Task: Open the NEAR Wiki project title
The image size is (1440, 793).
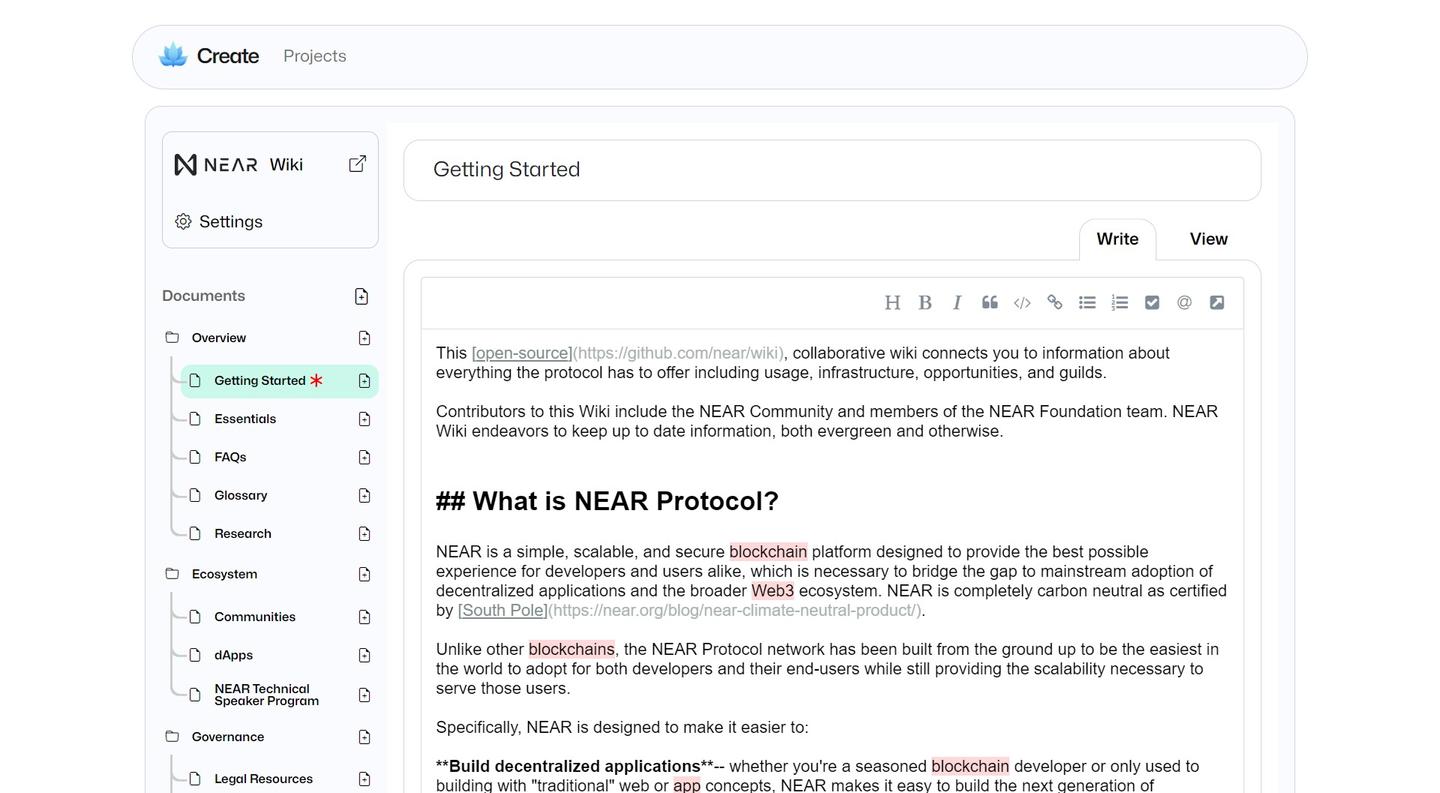Action: pyautogui.click(x=239, y=164)
